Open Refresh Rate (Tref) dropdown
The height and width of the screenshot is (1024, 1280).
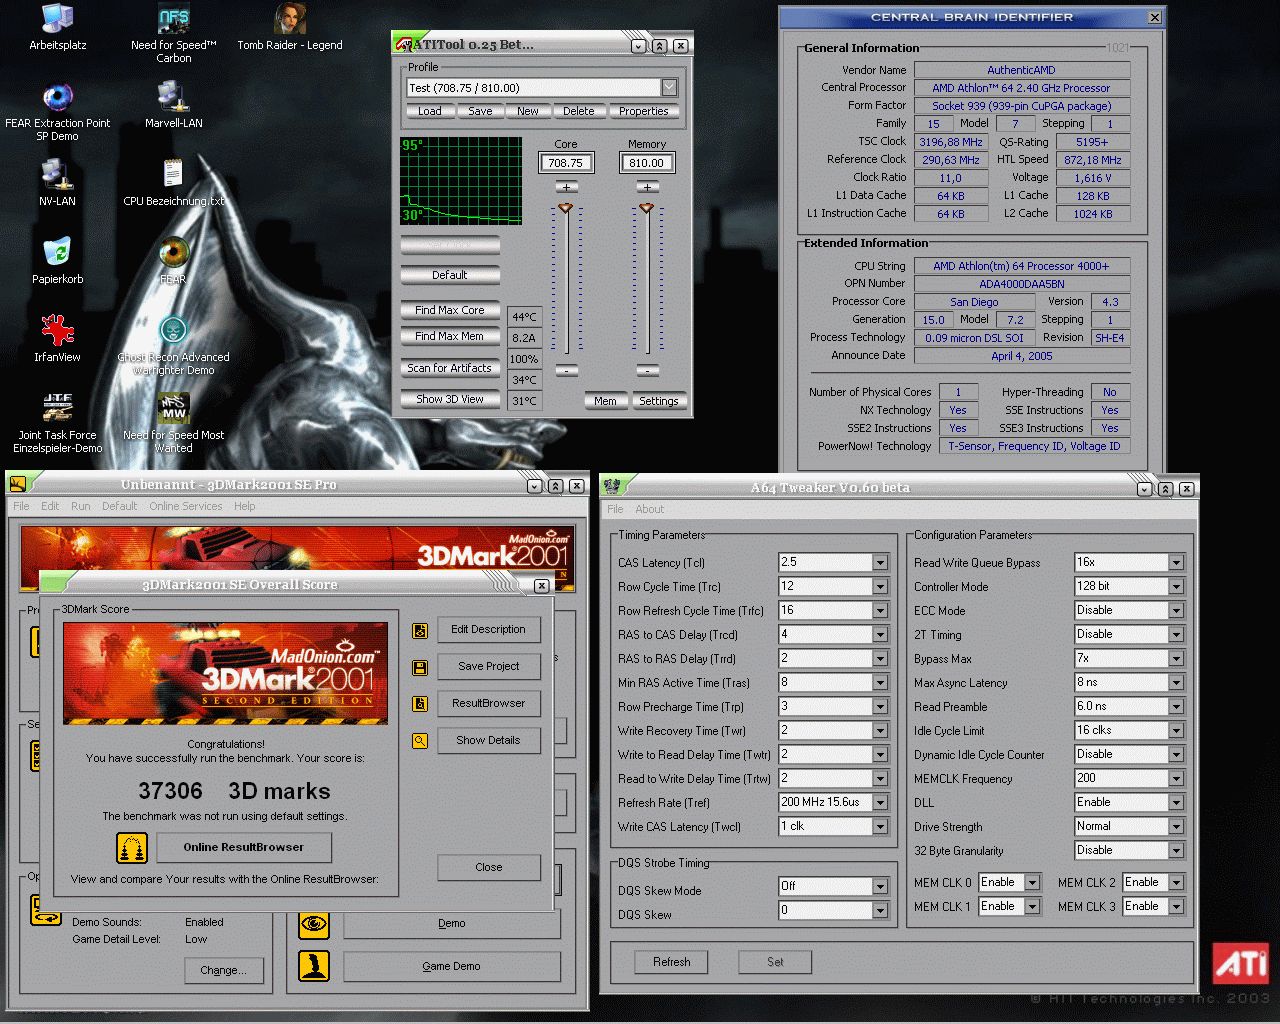(880, 803)
